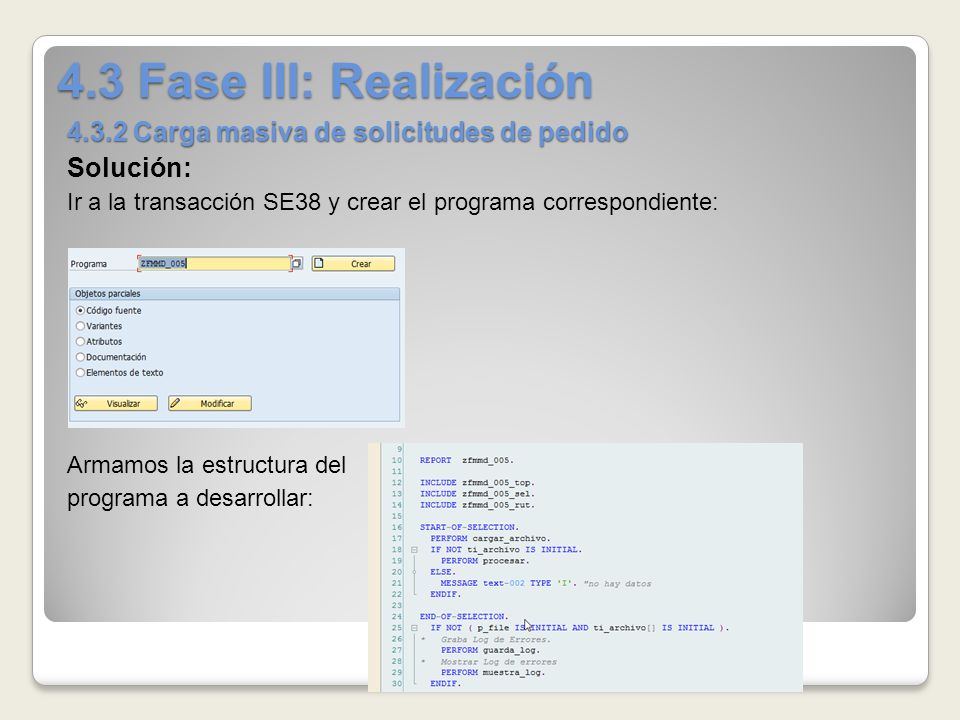
Task: Click the START-OF-SELECTION statement
Action: tap(469, 527)
